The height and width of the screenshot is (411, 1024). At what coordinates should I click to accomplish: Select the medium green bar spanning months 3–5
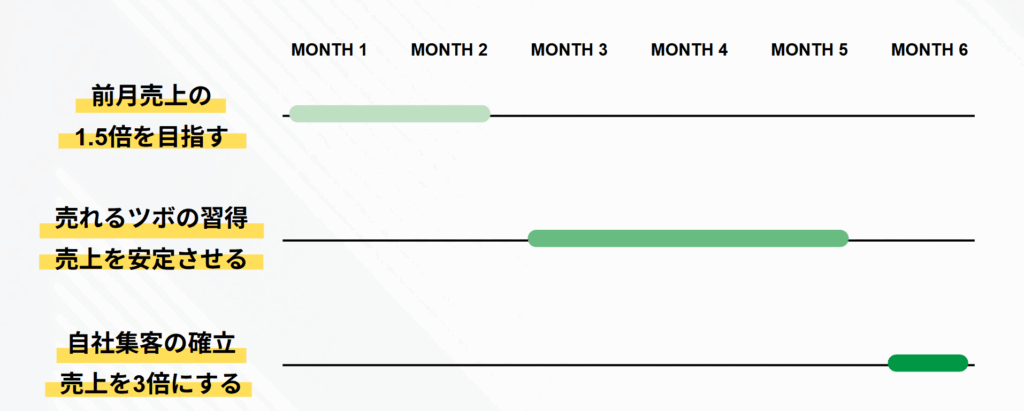click(688, 238)
